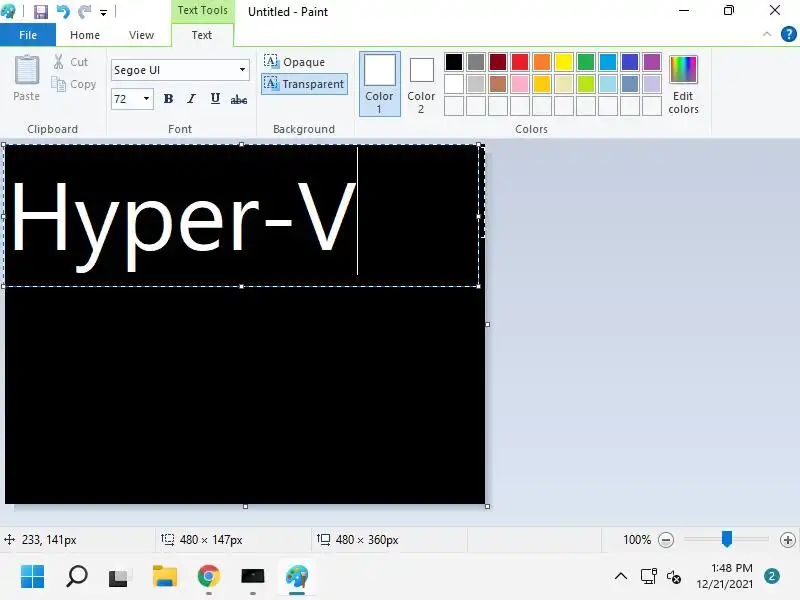The width and height of the screenshot is (800, 600).
Task: Toggle Underline formatting
Action: click(215, 98)
